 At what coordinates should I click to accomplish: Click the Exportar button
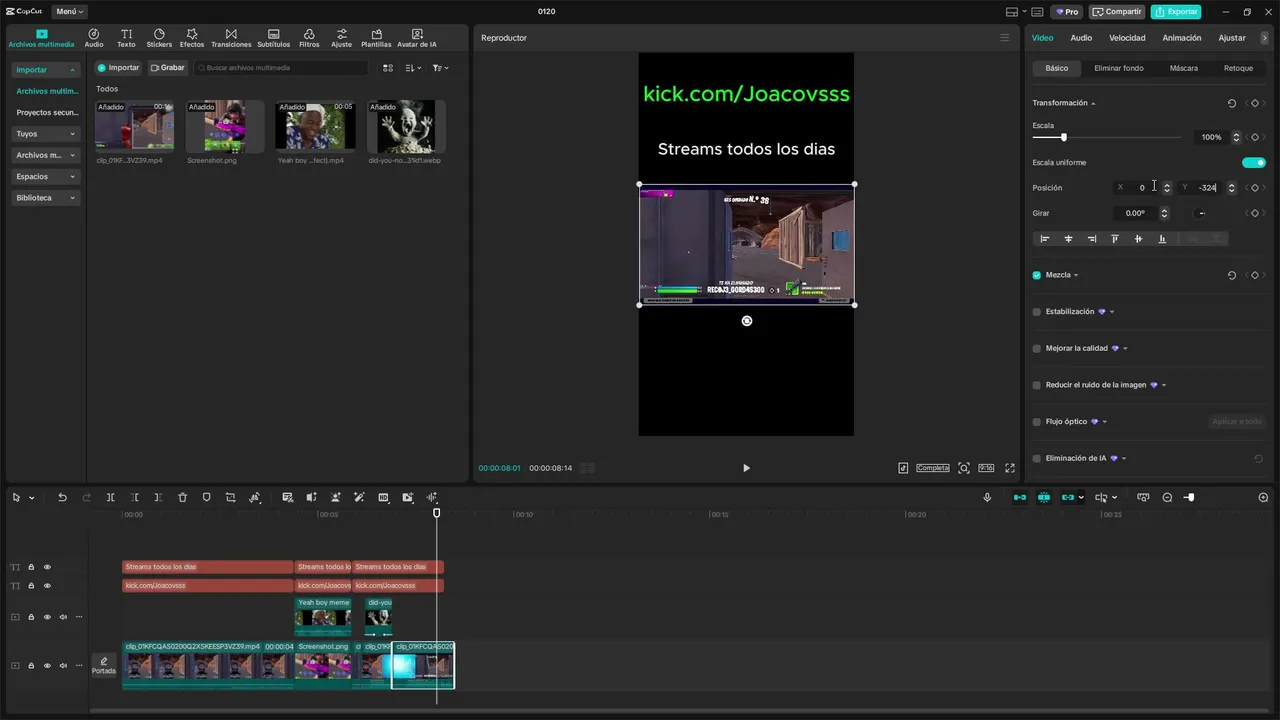point(1176,12)
